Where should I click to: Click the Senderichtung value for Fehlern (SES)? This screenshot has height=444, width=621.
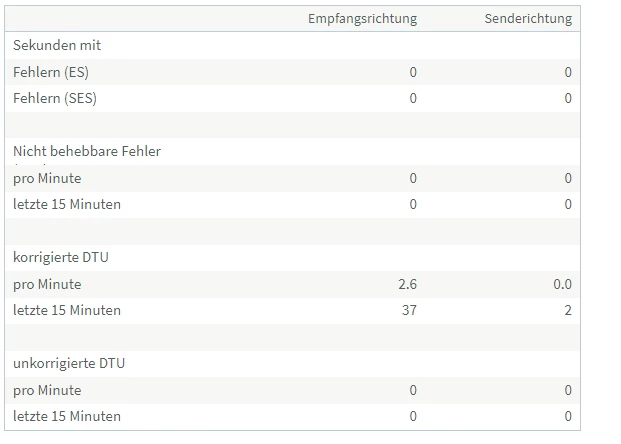pos(568,98)
